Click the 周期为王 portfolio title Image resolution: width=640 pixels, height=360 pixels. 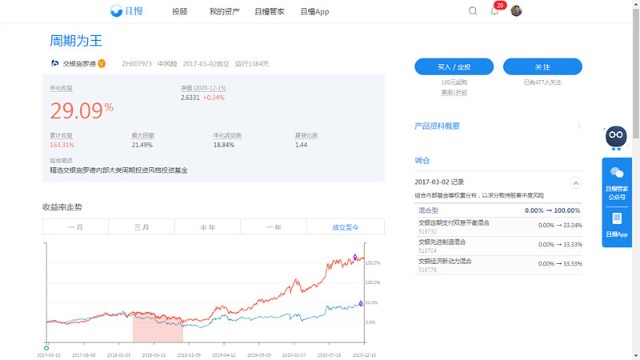click(x=76, y=41)
